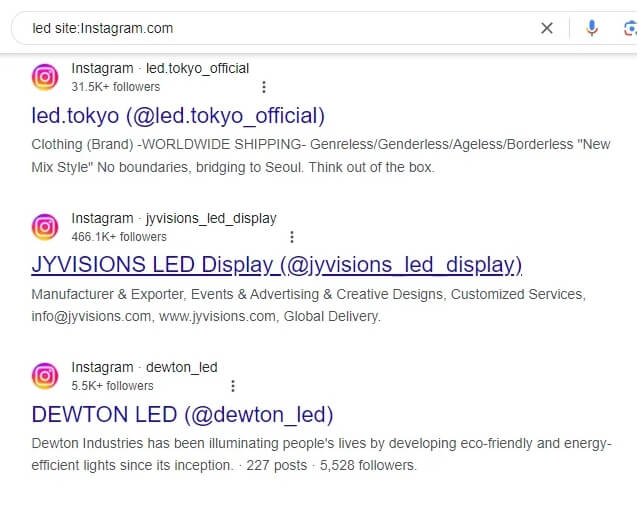Screen dimensions: 641x507
Task: Click Instagram favicon of dewton_led result
Action: pyautogui.click(x=45, y=376)
